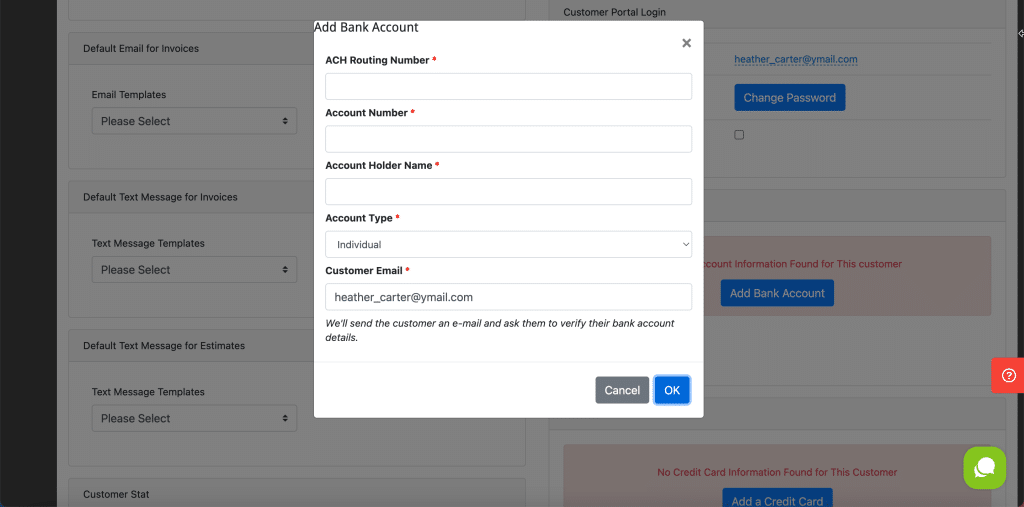Confirm bank account with OK
Image resolution: width=1024 pixels, height=507 pixels.
(672, 390)
